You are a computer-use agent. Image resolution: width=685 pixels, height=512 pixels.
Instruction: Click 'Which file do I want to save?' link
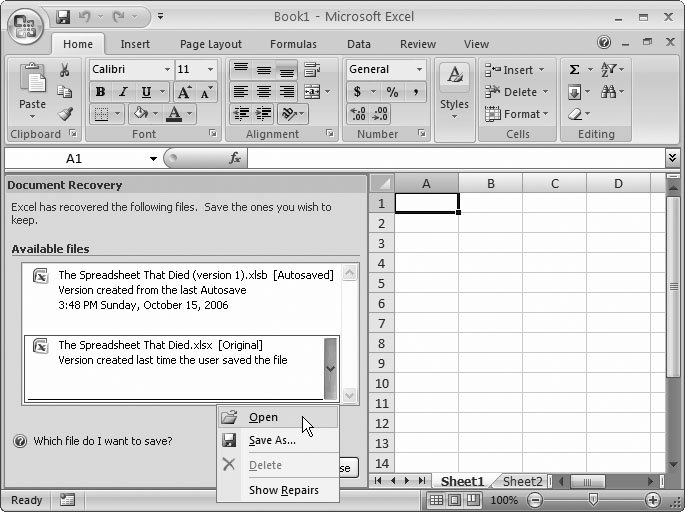(x=102, y=441)
